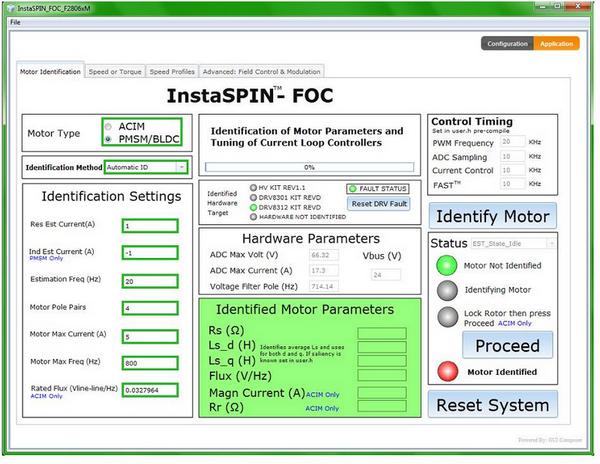
Task: Click the InstaSPIN app icon in title bar
Action: 10,8
